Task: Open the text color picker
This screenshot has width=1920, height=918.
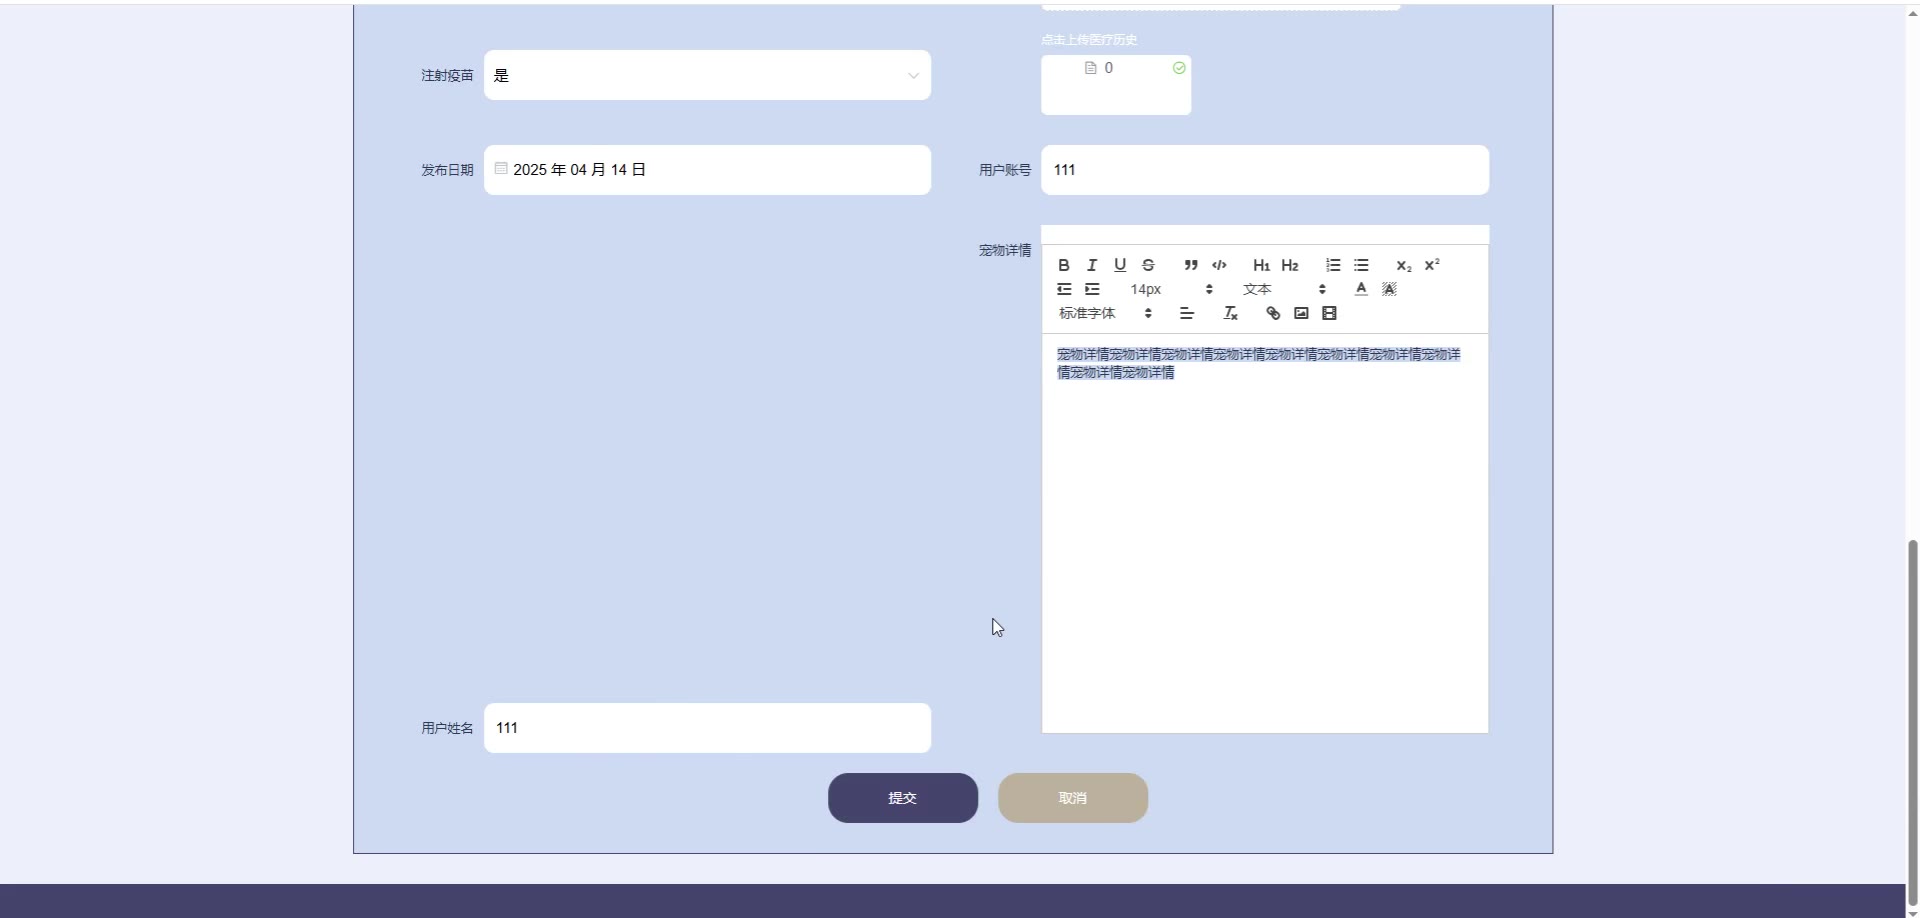Action: (x=1361, y=289)
